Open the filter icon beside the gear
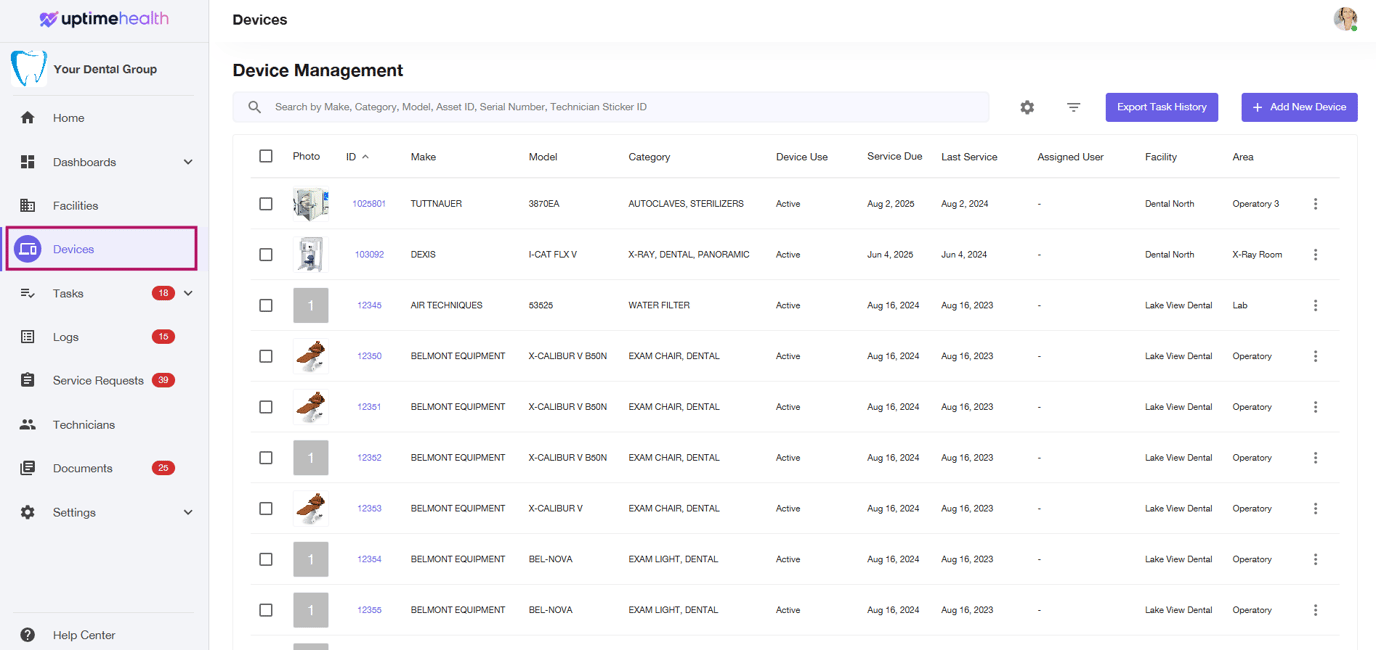 (1073, 107)
